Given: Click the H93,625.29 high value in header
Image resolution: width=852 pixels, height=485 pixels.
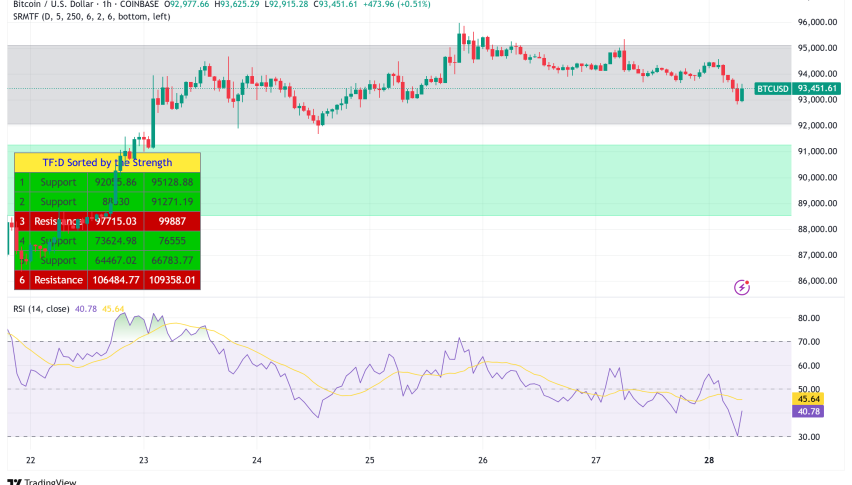Looking at the screenshot, I should click(236, 4).
